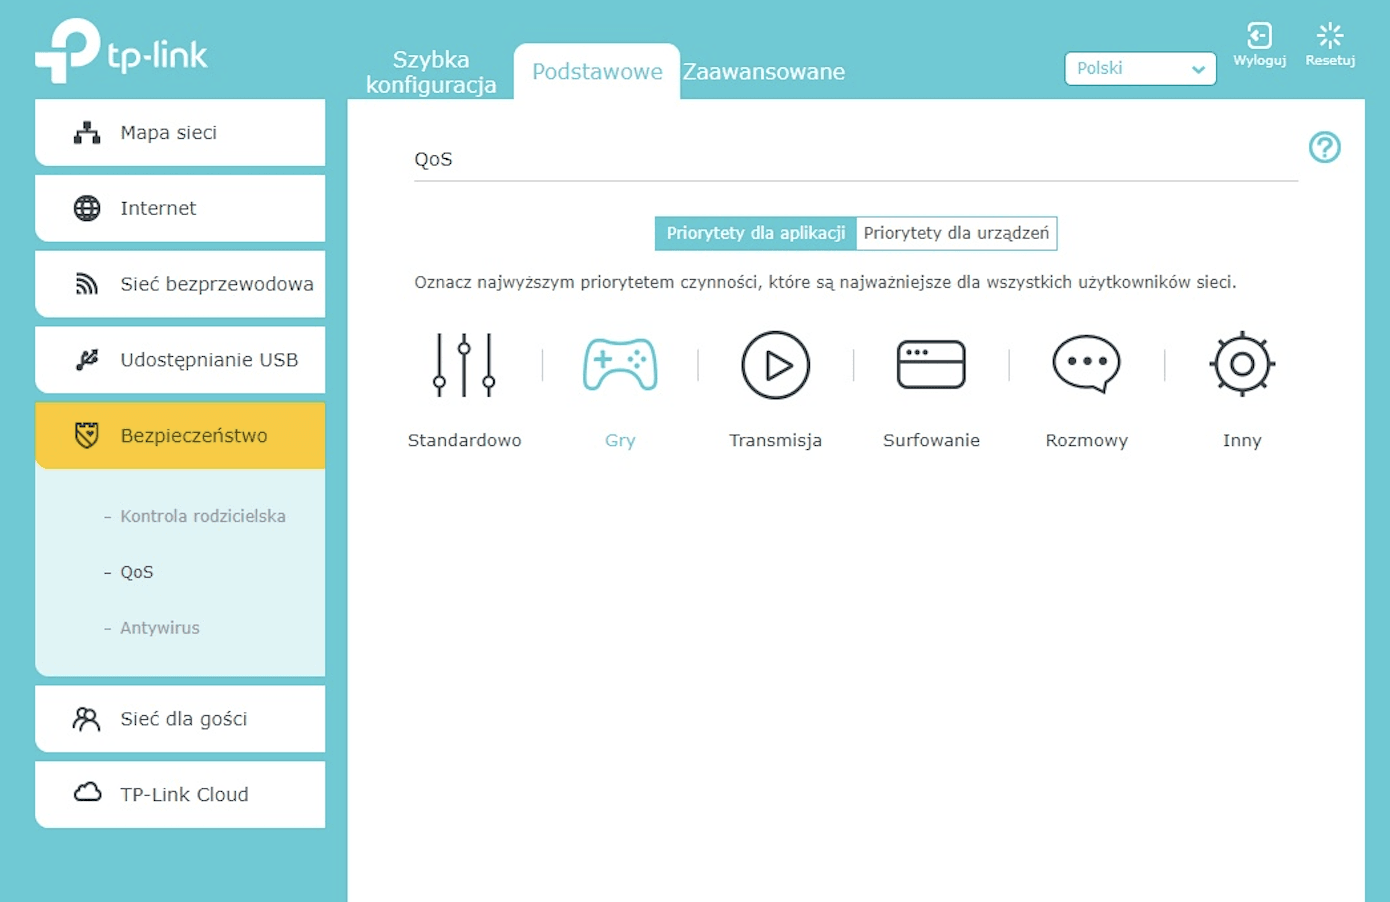1390x902 pixels.
Task: Open Antywirus submenu item
Action: pos(160,628)
